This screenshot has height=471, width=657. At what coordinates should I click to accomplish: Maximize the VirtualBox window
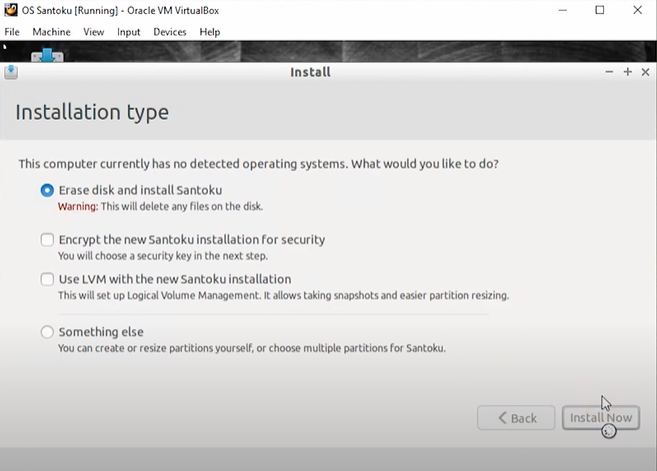[600, 10]
